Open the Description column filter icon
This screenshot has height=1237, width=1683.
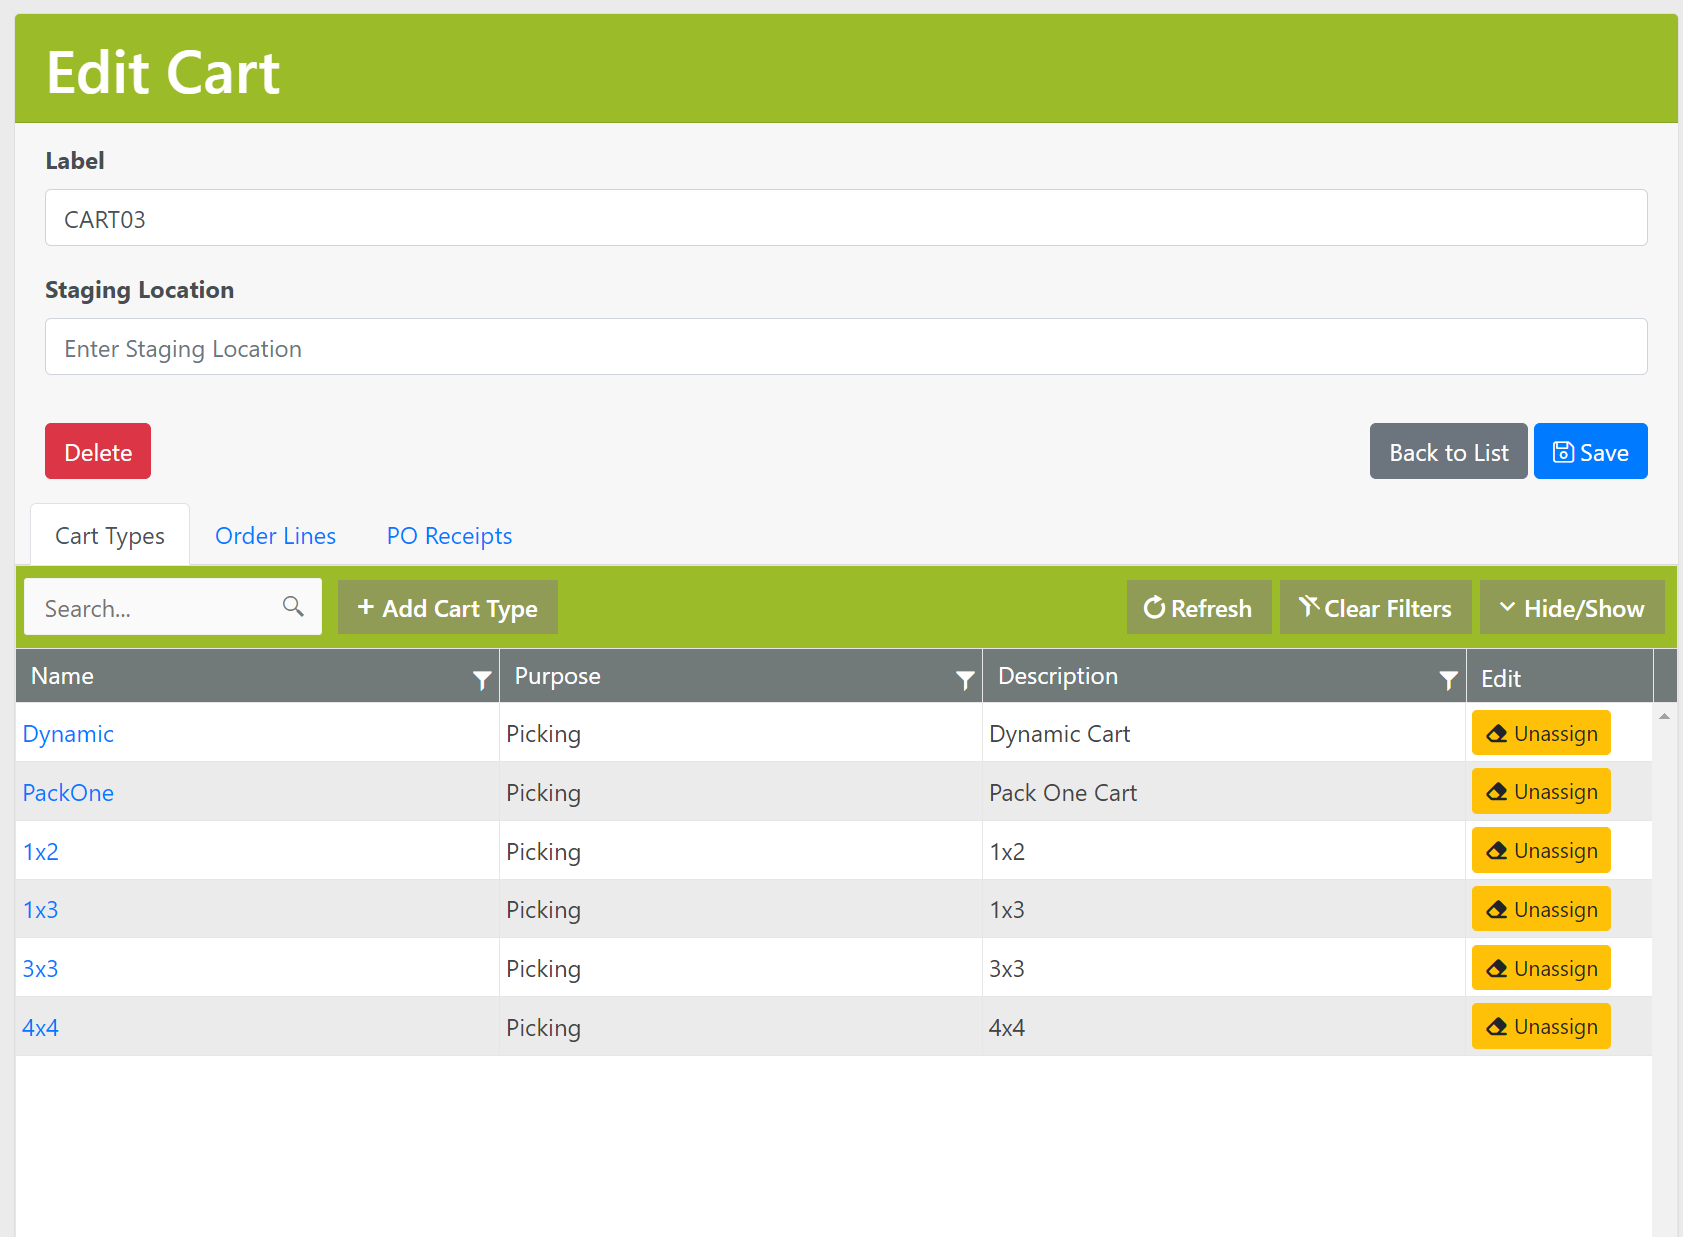pyautogui.click(x=1448, y=680)
